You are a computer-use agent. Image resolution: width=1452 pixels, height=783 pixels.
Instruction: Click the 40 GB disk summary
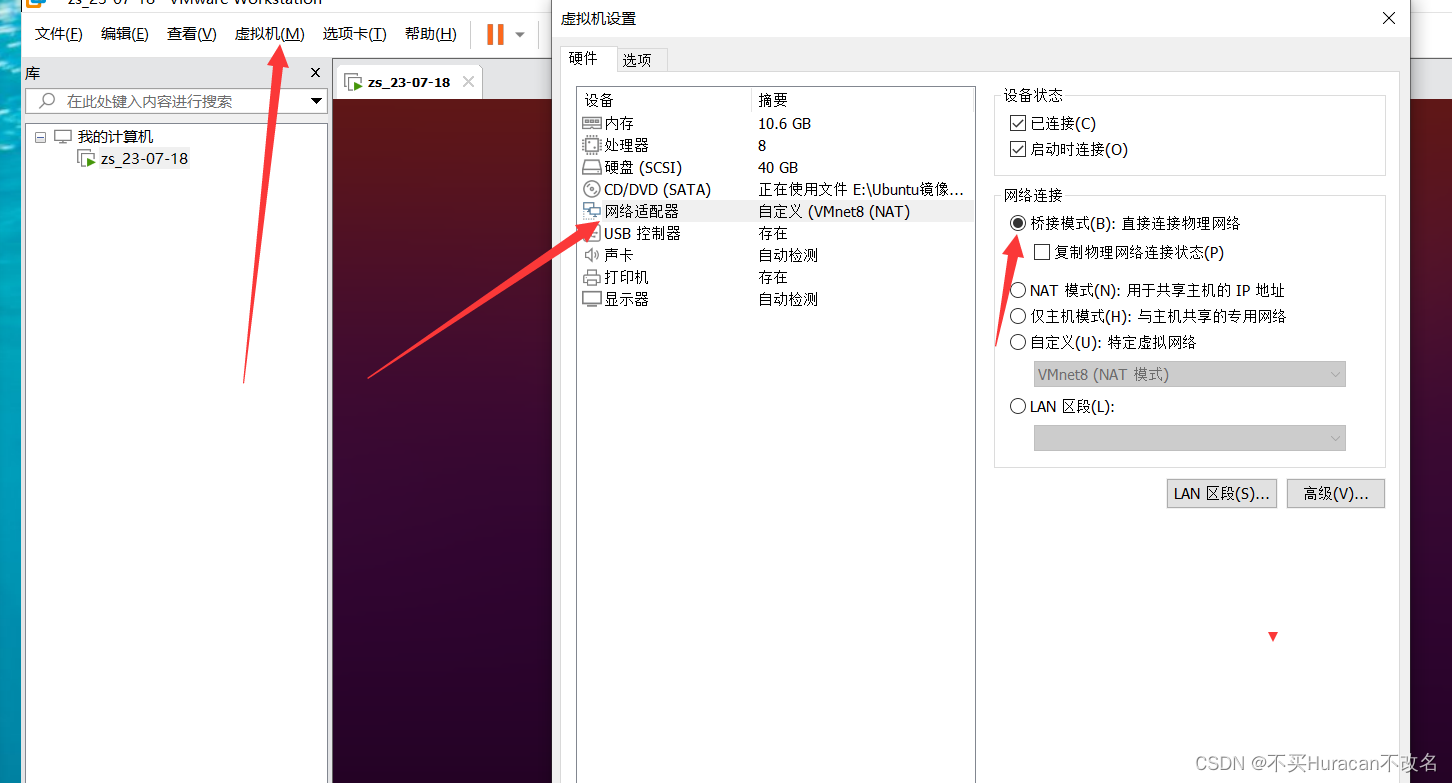coord(779,167)
